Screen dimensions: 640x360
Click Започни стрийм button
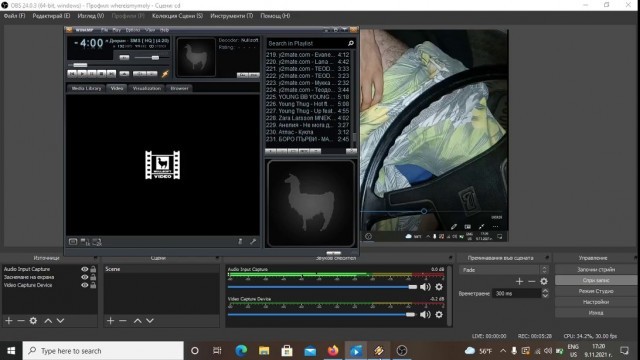596,269
